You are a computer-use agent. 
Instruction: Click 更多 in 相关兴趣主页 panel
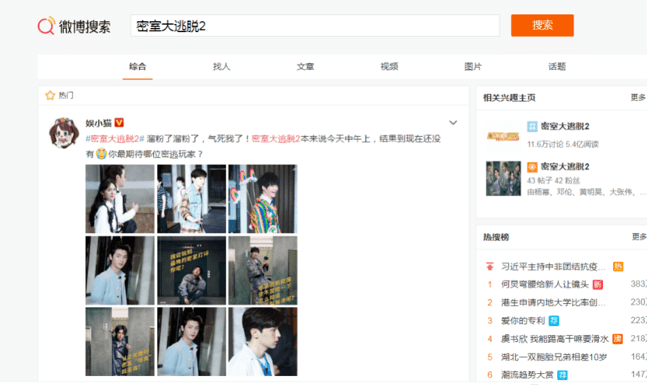coord(638,97)
